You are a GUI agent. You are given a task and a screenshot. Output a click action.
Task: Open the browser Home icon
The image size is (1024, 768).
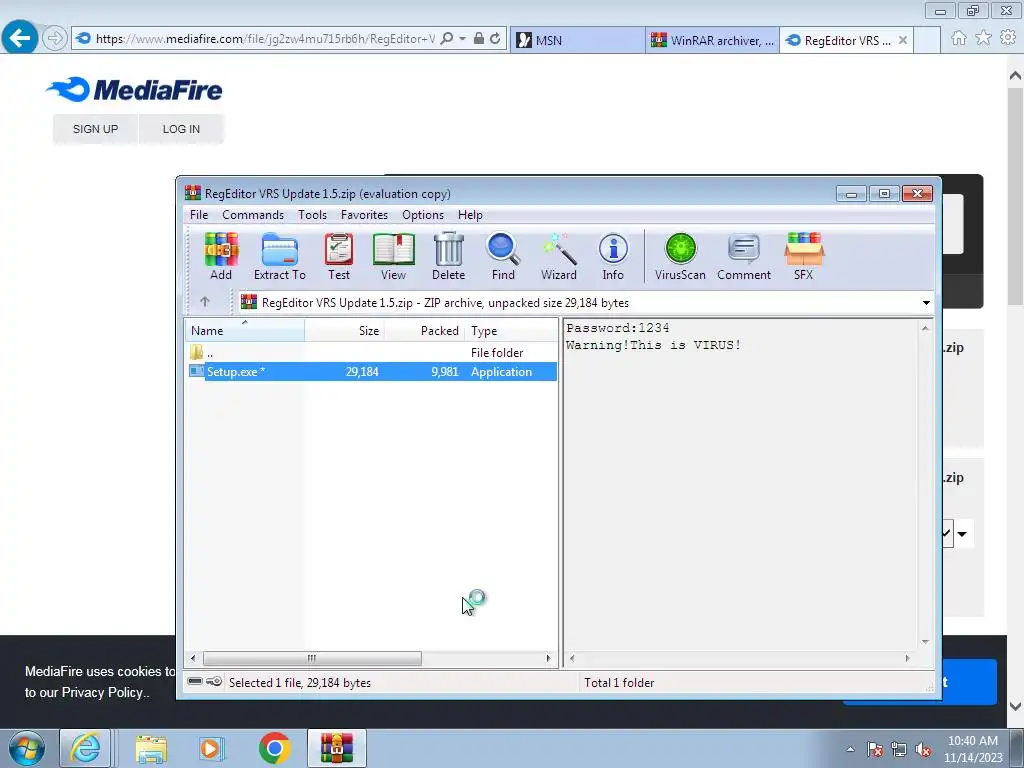(959, 39)
